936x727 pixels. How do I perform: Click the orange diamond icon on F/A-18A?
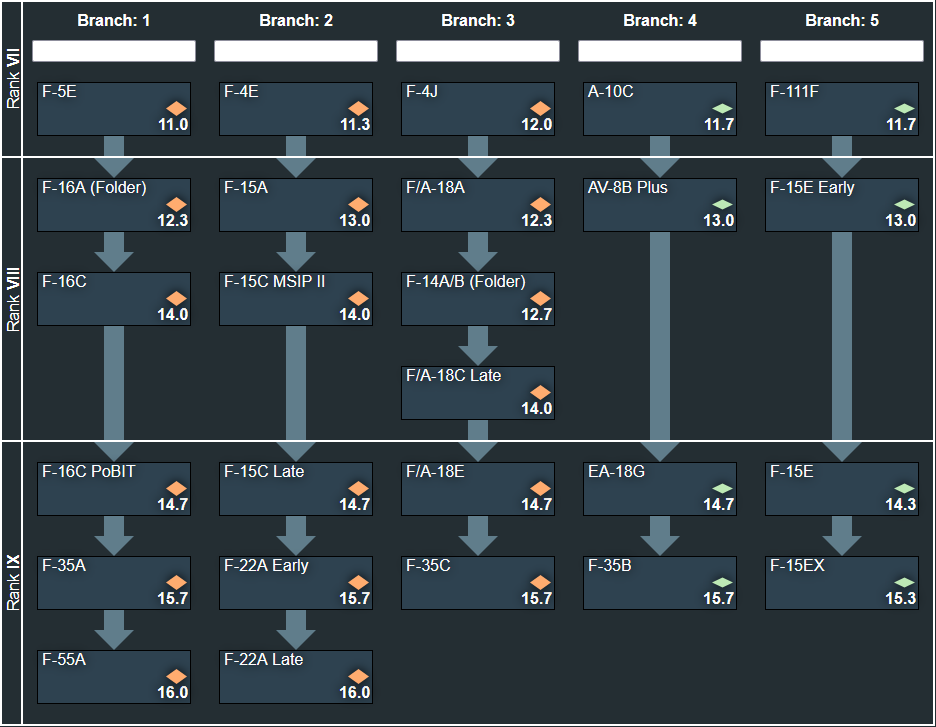point(541,205)
